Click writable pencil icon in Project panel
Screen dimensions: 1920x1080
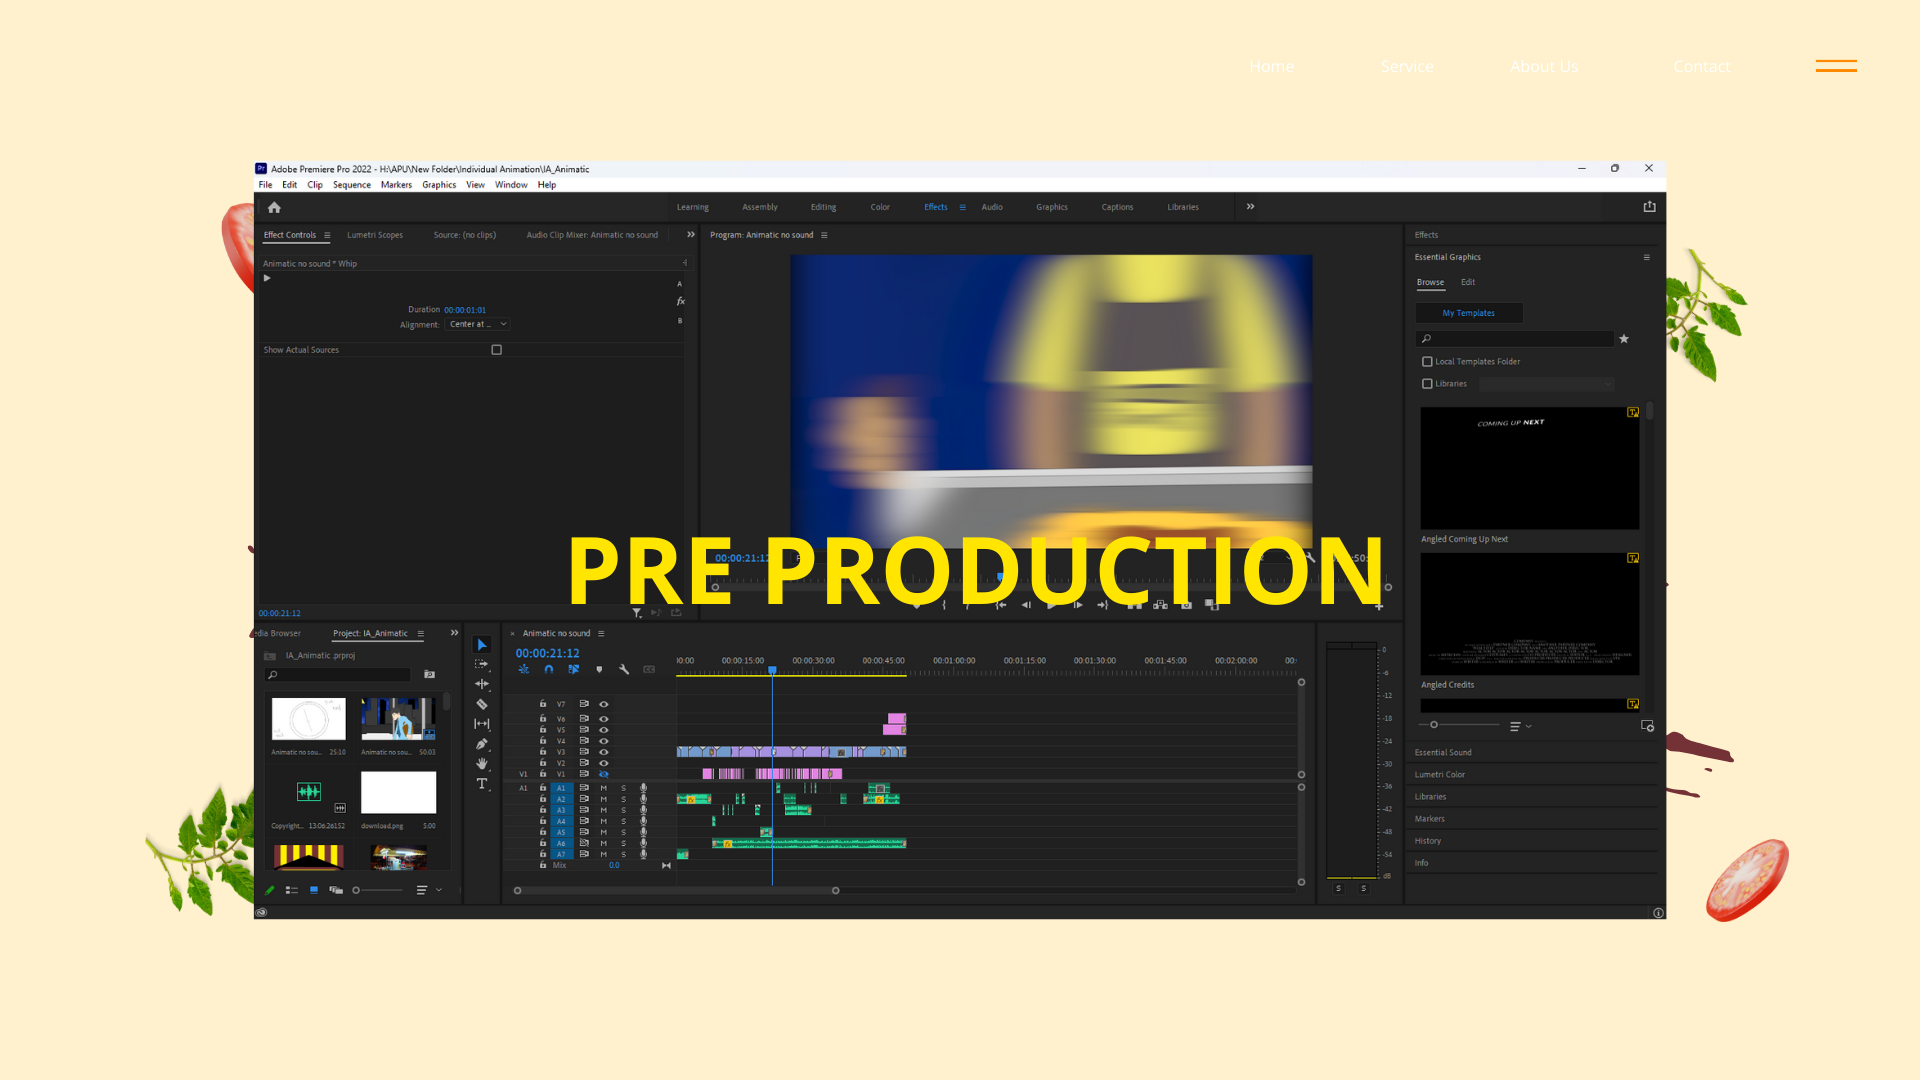pos(269,890)
